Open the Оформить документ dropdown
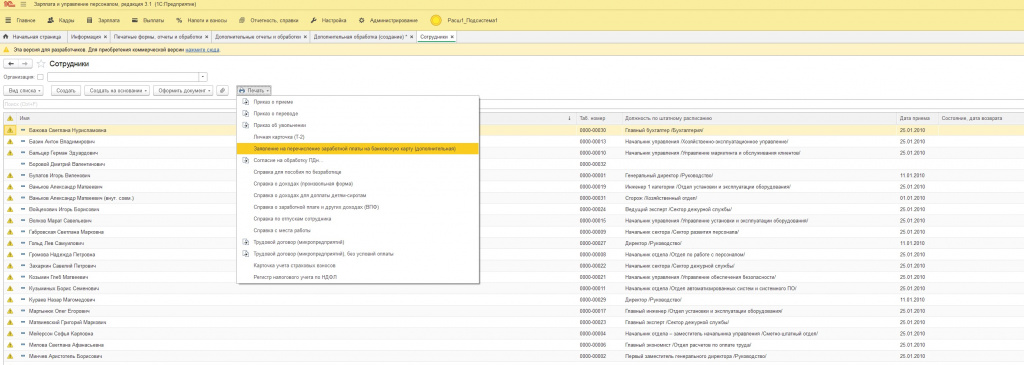 [184, 90]
